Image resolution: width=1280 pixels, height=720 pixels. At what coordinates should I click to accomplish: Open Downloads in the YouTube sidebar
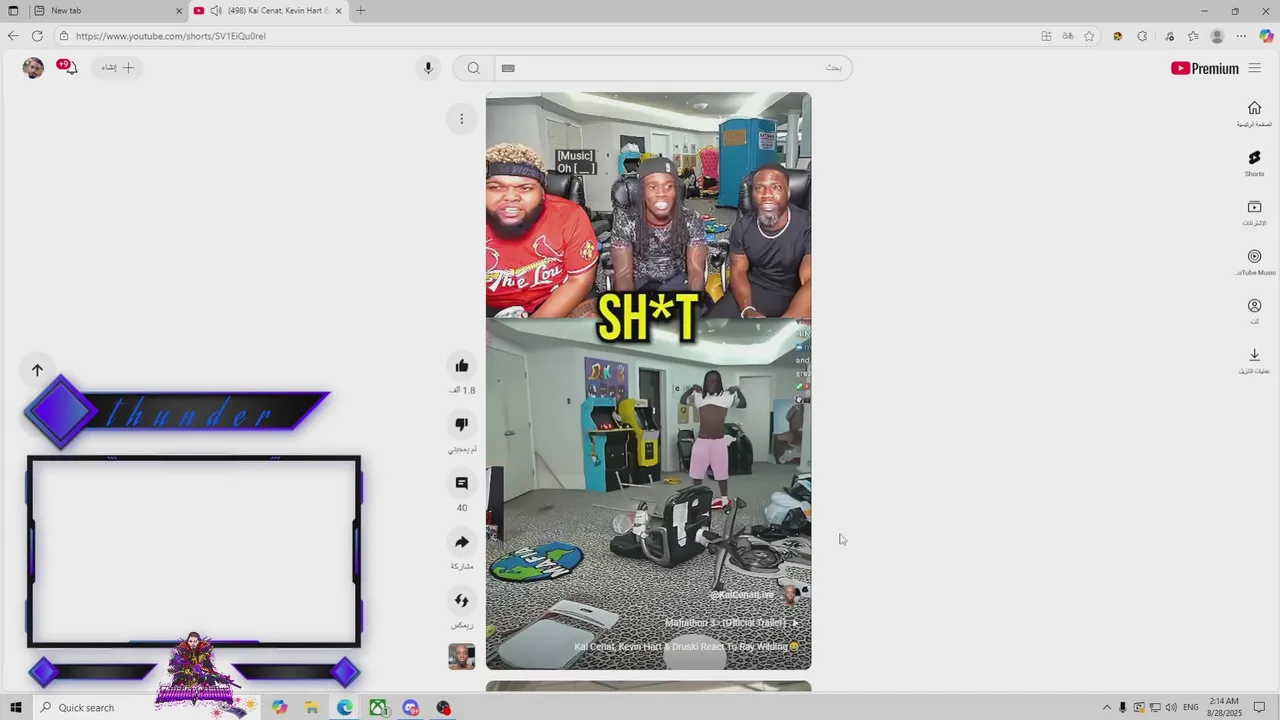point(1254,360)
